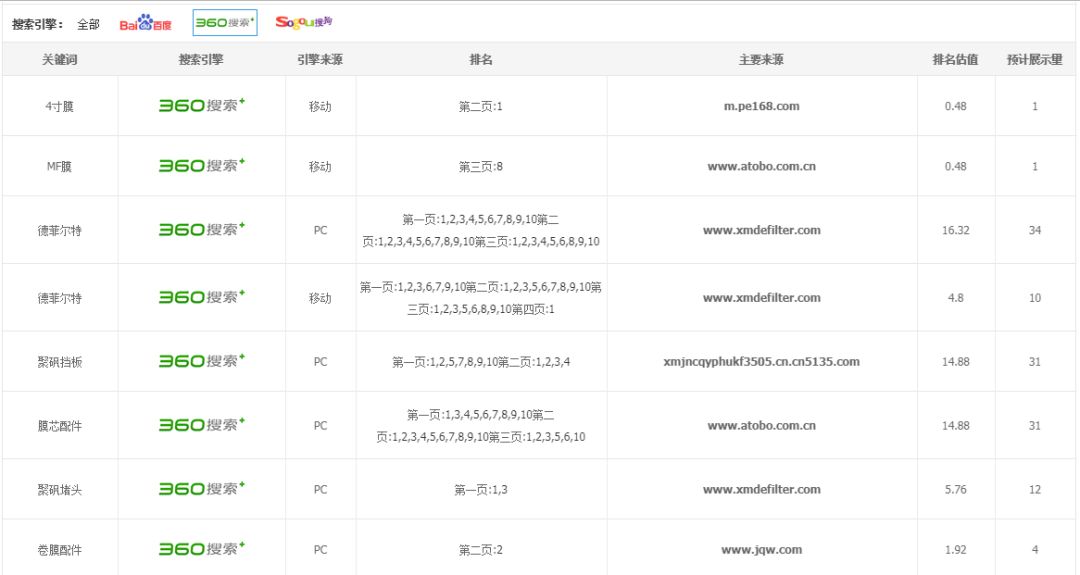Image resolution: width=1080 pixels, height=575 pixels.
Task: Select keyword 卷膜配件
Action: pyautogui.click(x=59, y=550)
